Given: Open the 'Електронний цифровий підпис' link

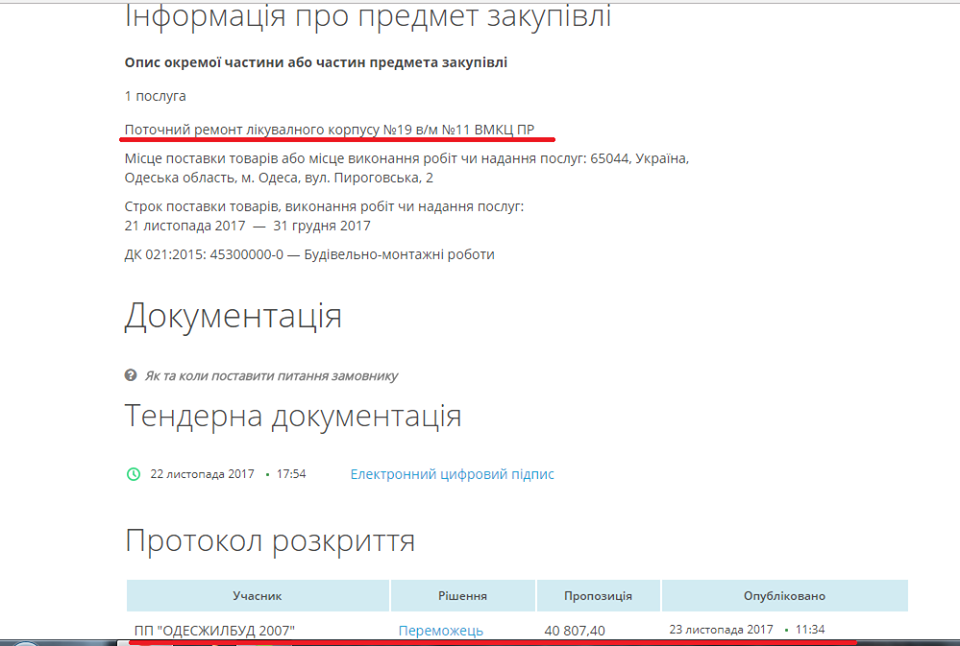Looking at the screenshot, I should [452, 474].
